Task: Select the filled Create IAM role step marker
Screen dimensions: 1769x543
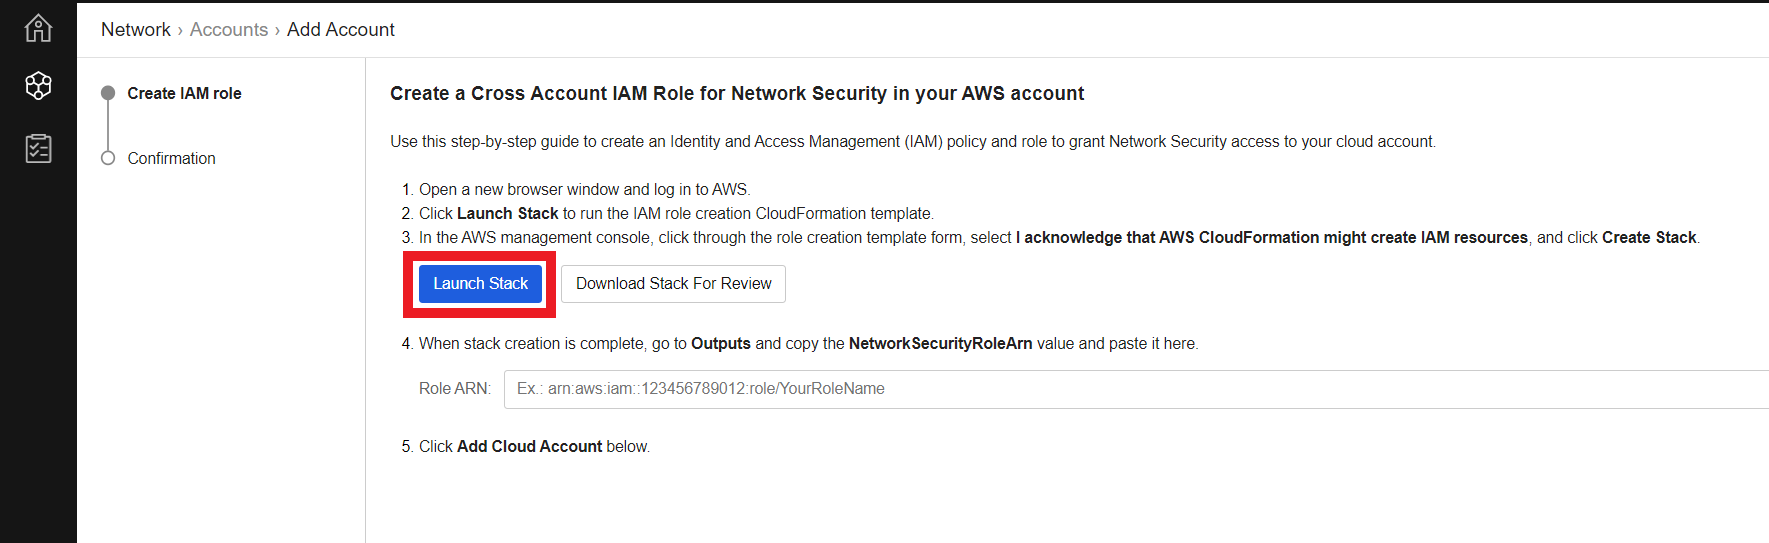Action: tap(108, 93)
